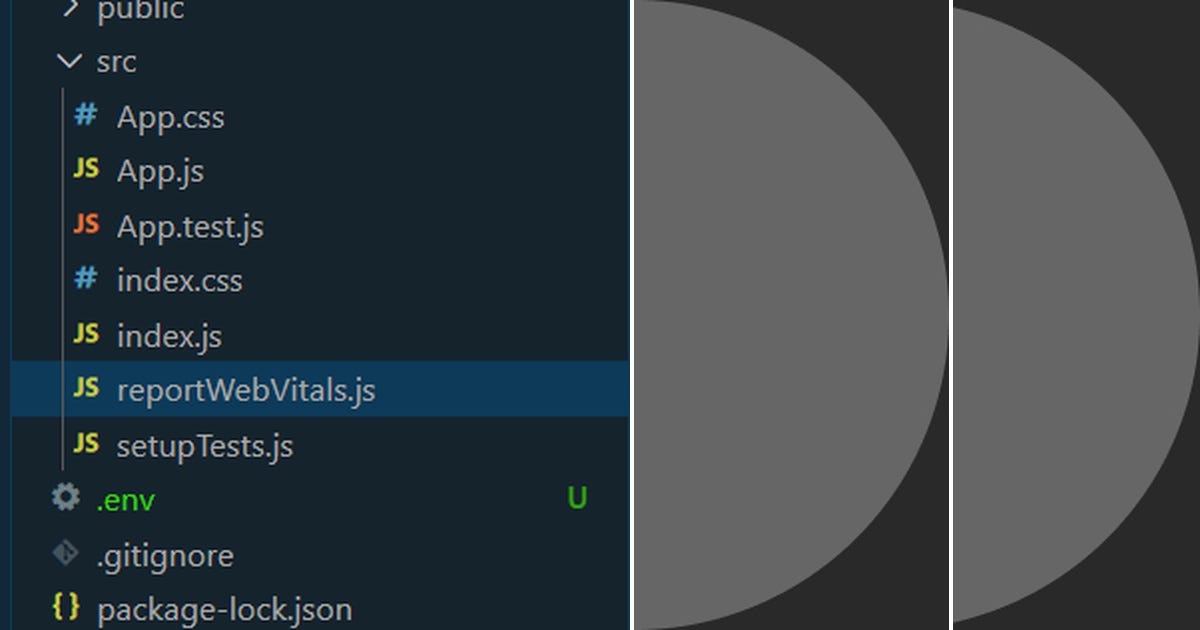This screenshot has width=1200, height=630.
Task: Click the chevron arrow beside src
Action: click(68, 61)
